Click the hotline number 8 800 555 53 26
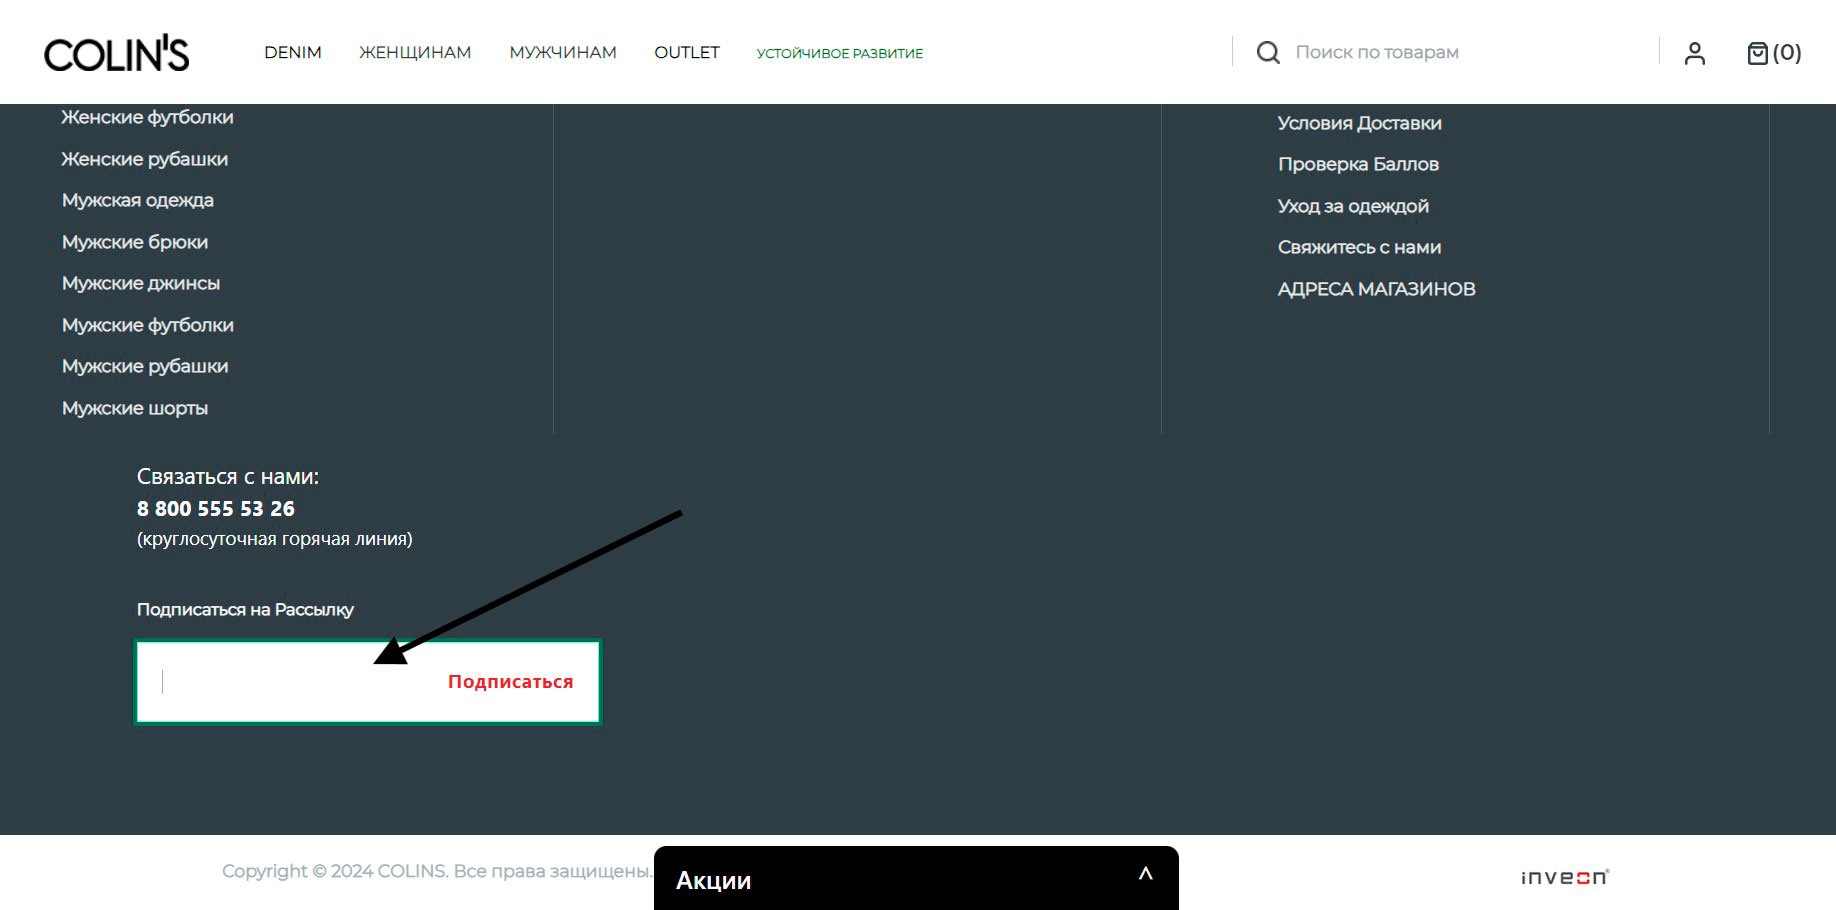This screenshot has height=910, width=1836. 216,509
